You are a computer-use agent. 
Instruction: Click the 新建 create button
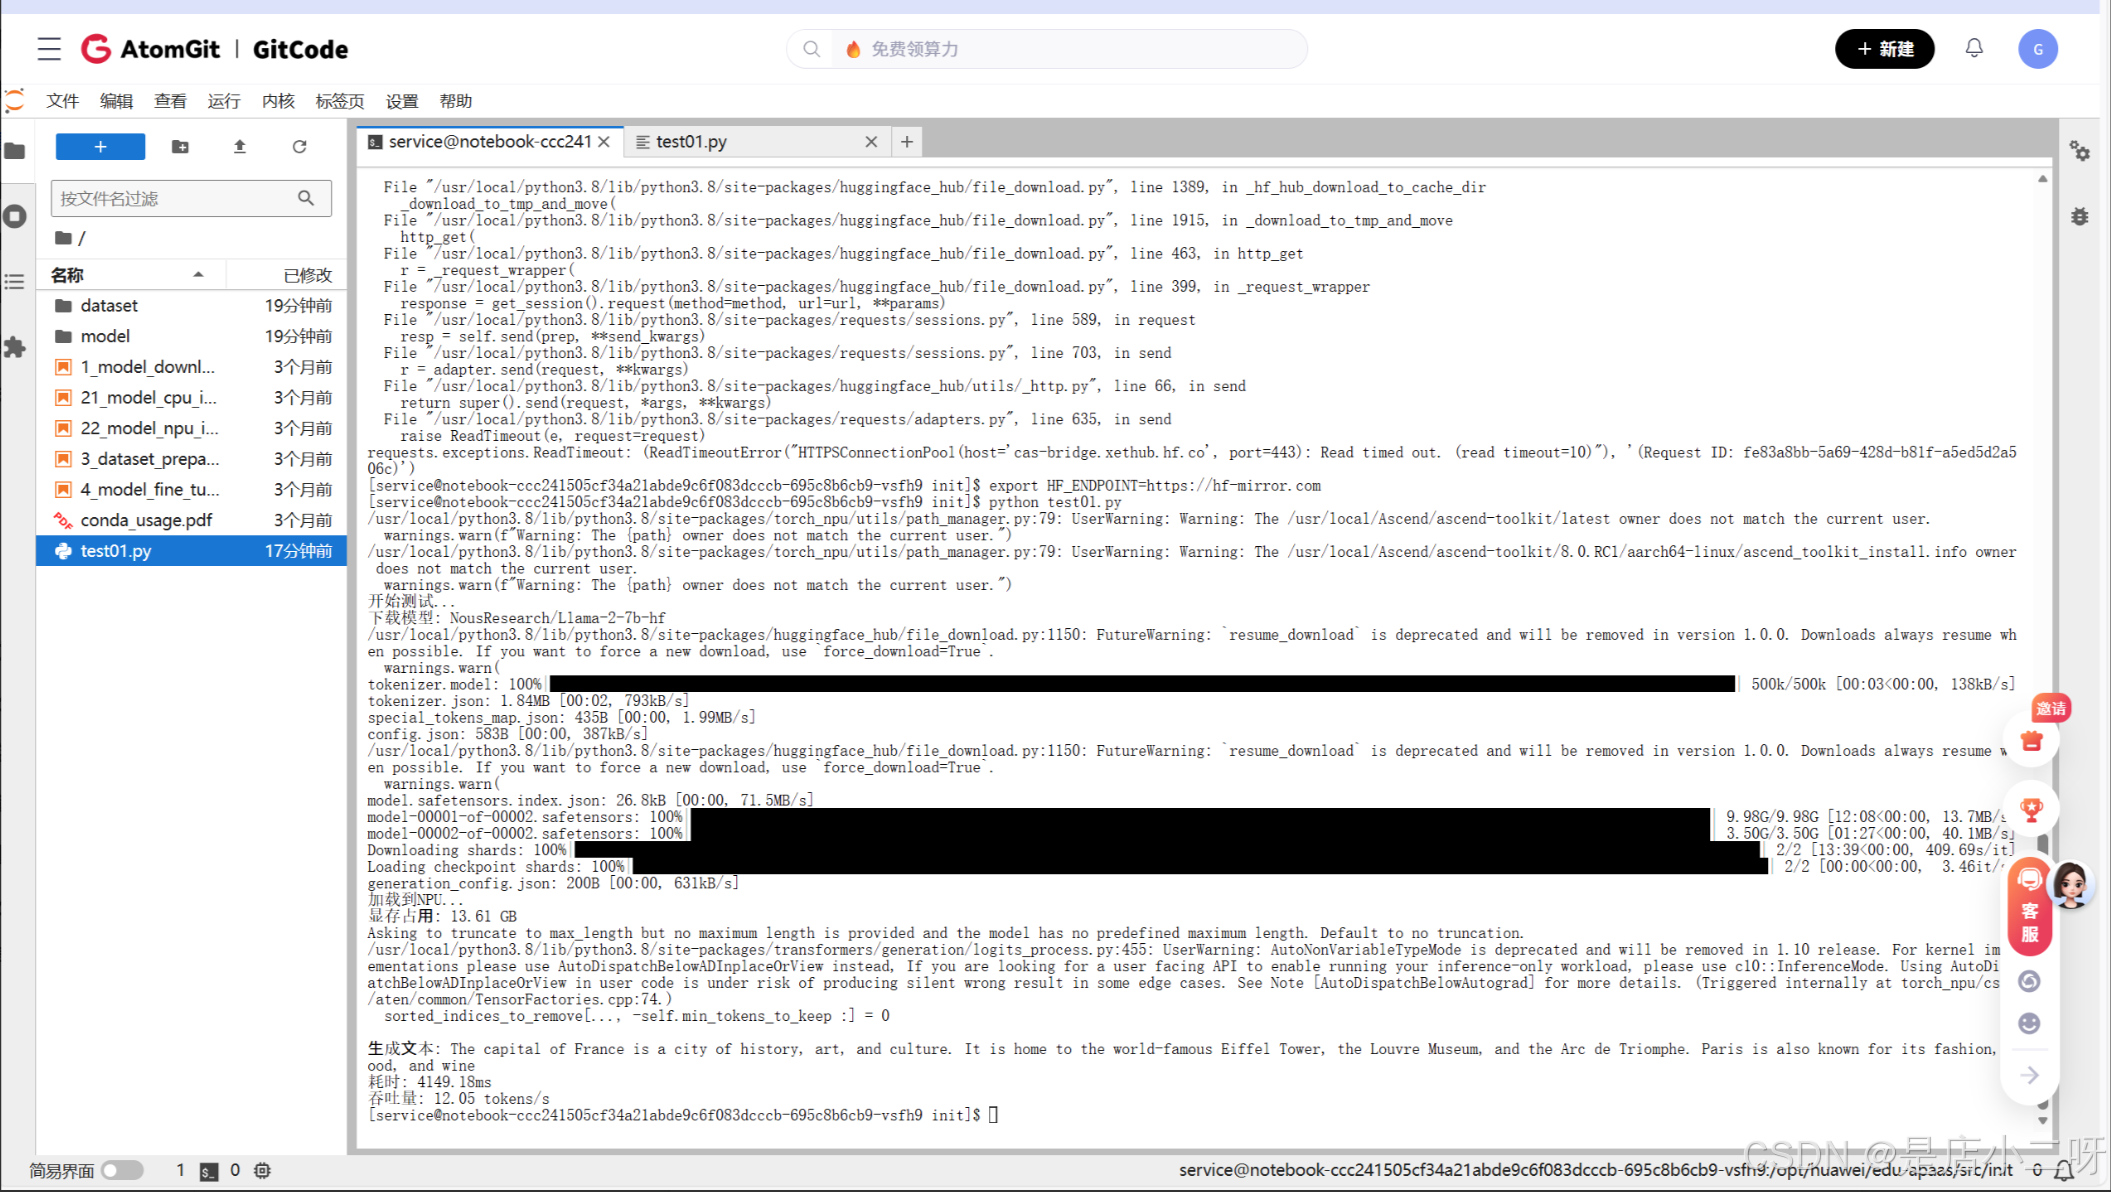click(x=1884, y=49)
